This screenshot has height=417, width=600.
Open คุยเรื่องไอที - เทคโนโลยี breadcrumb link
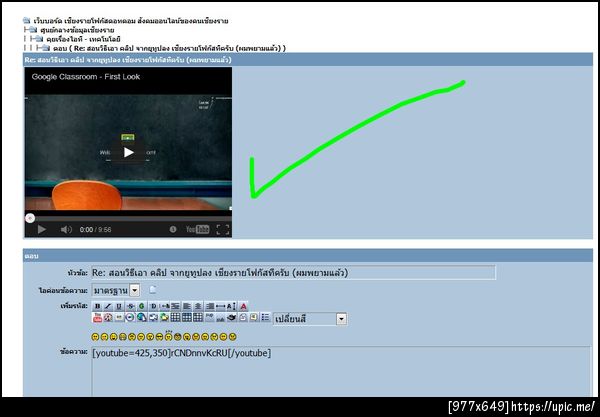coord(83,39)
